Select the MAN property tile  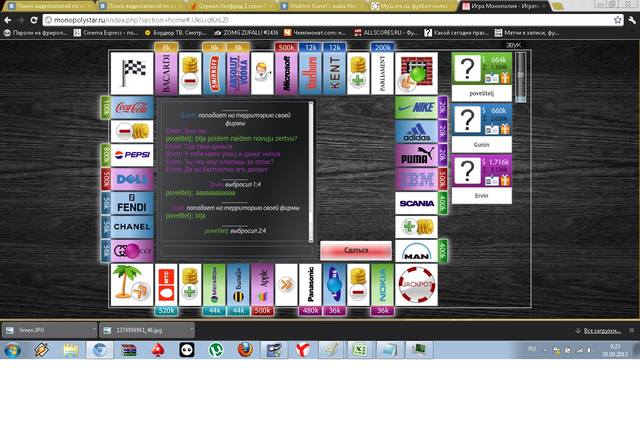416,251
